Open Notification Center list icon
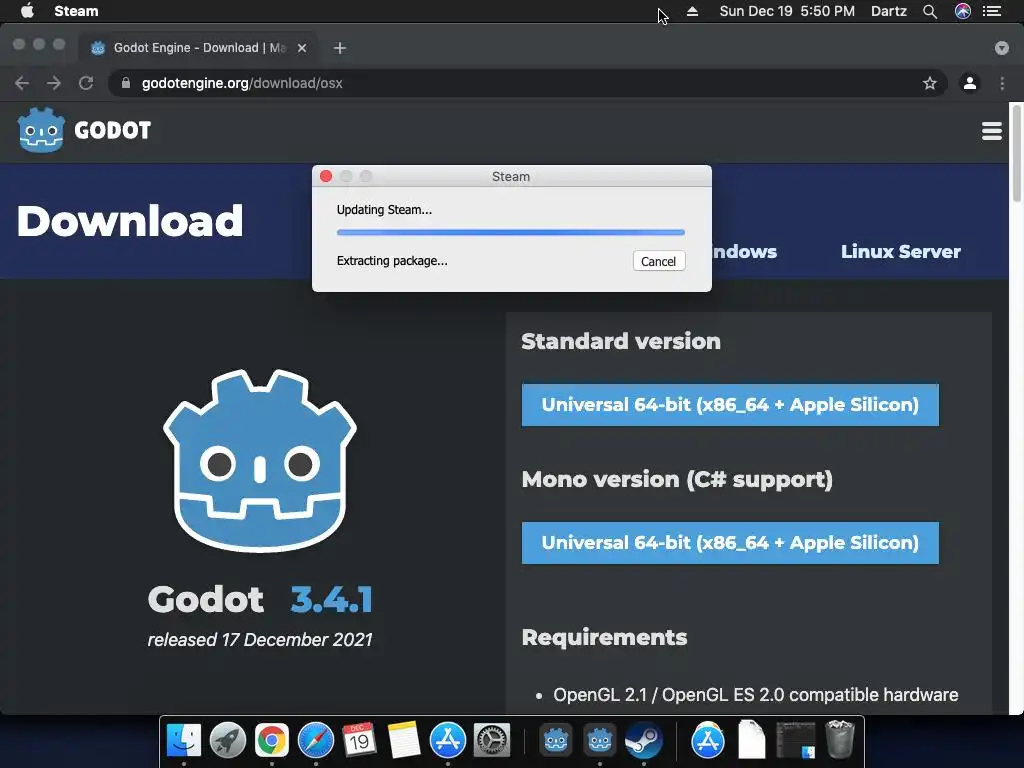This screenshot has width=1024, height=768. 992,11
